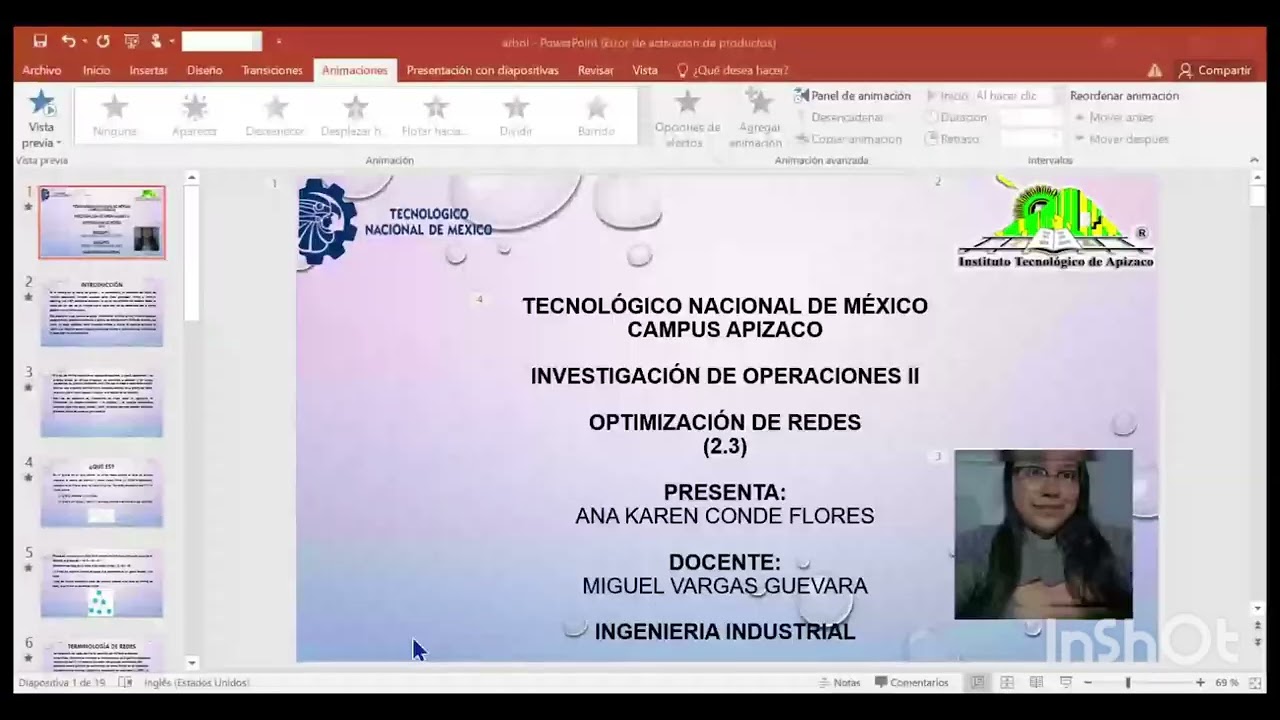
Task: Click the 'ANA KAREN CONDE FLORES' text
Action: point(725,516)
